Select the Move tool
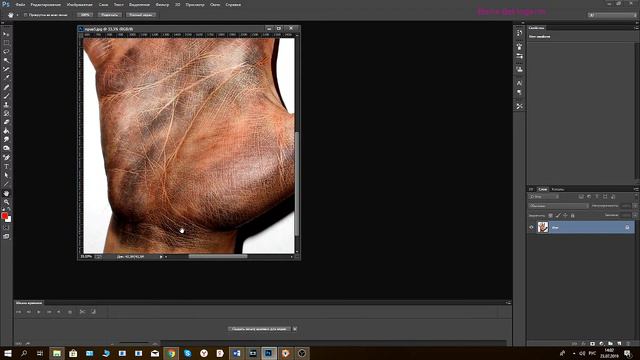 [6, 34]
